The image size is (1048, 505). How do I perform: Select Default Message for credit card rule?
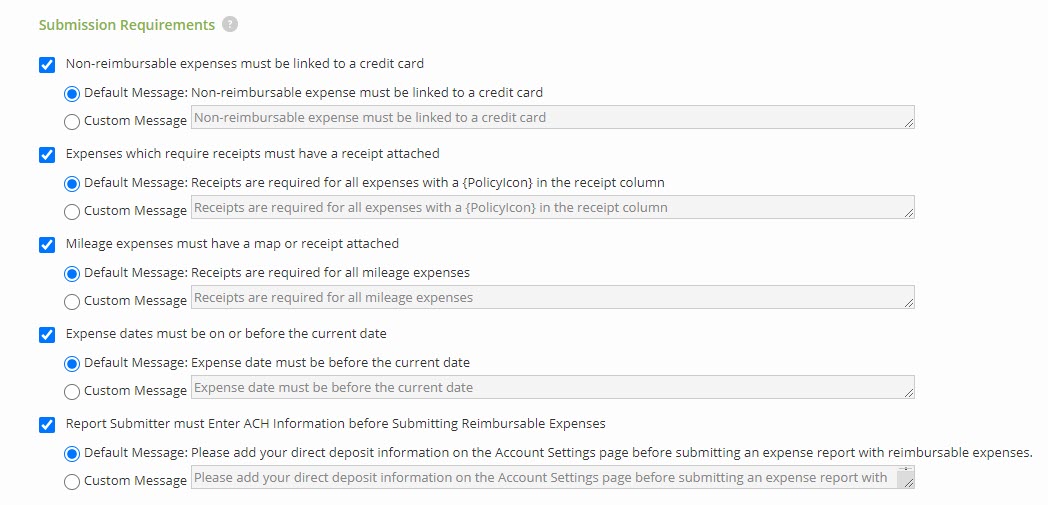coord(72,93)
